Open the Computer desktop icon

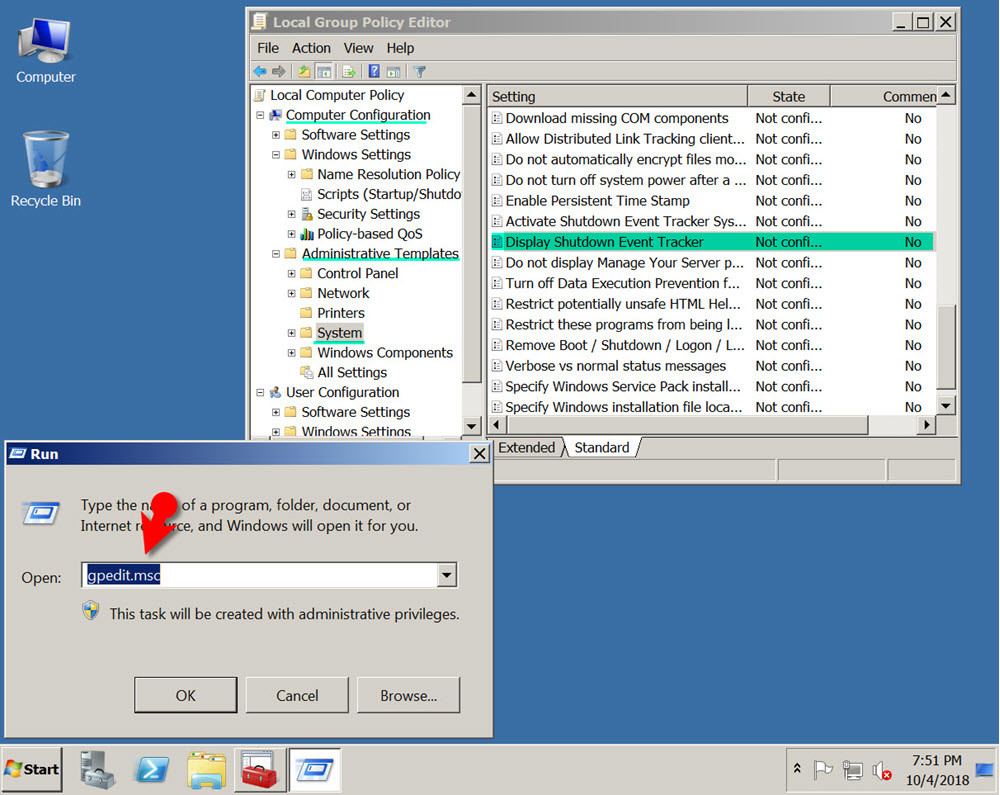[x=45, y=51]
